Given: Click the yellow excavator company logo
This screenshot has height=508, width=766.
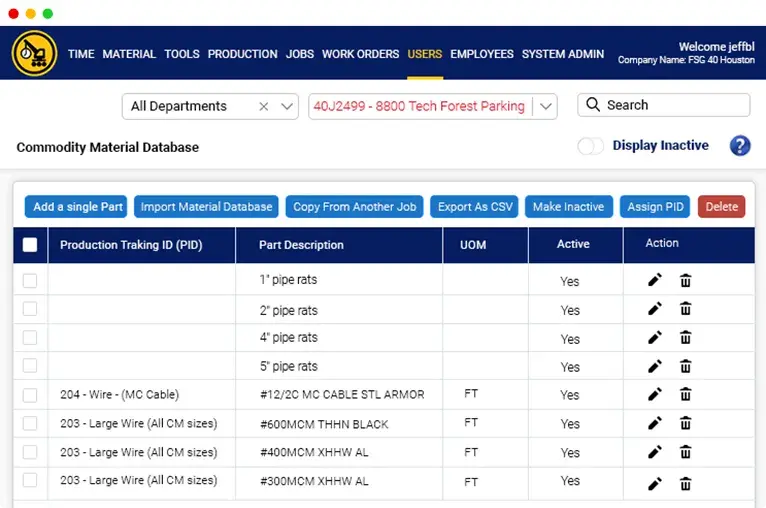Looking at the screenshot, I should tap(34, 53).
